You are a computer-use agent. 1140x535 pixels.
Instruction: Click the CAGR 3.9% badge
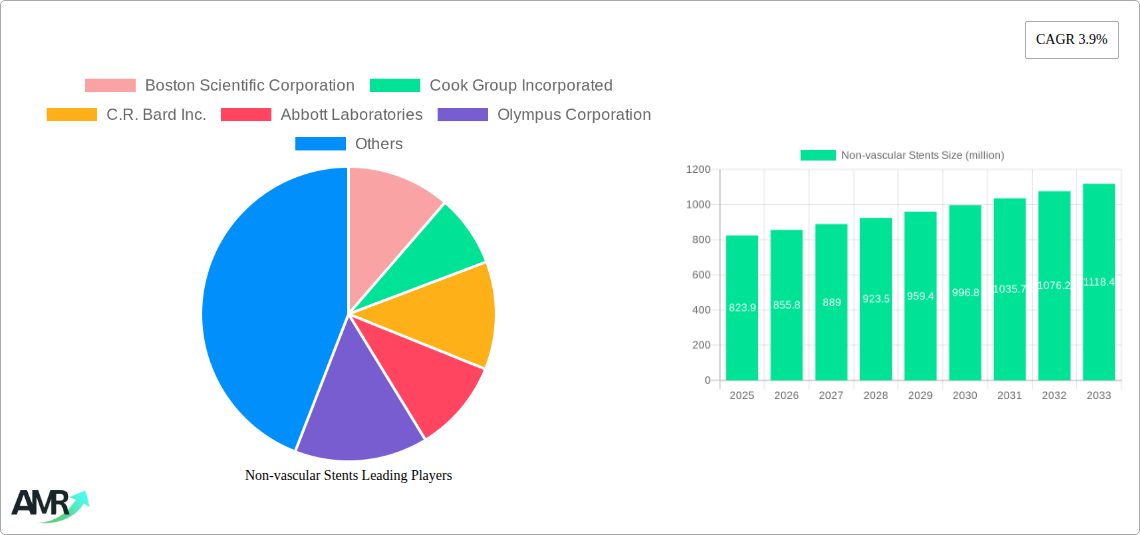coord(1071,40)
